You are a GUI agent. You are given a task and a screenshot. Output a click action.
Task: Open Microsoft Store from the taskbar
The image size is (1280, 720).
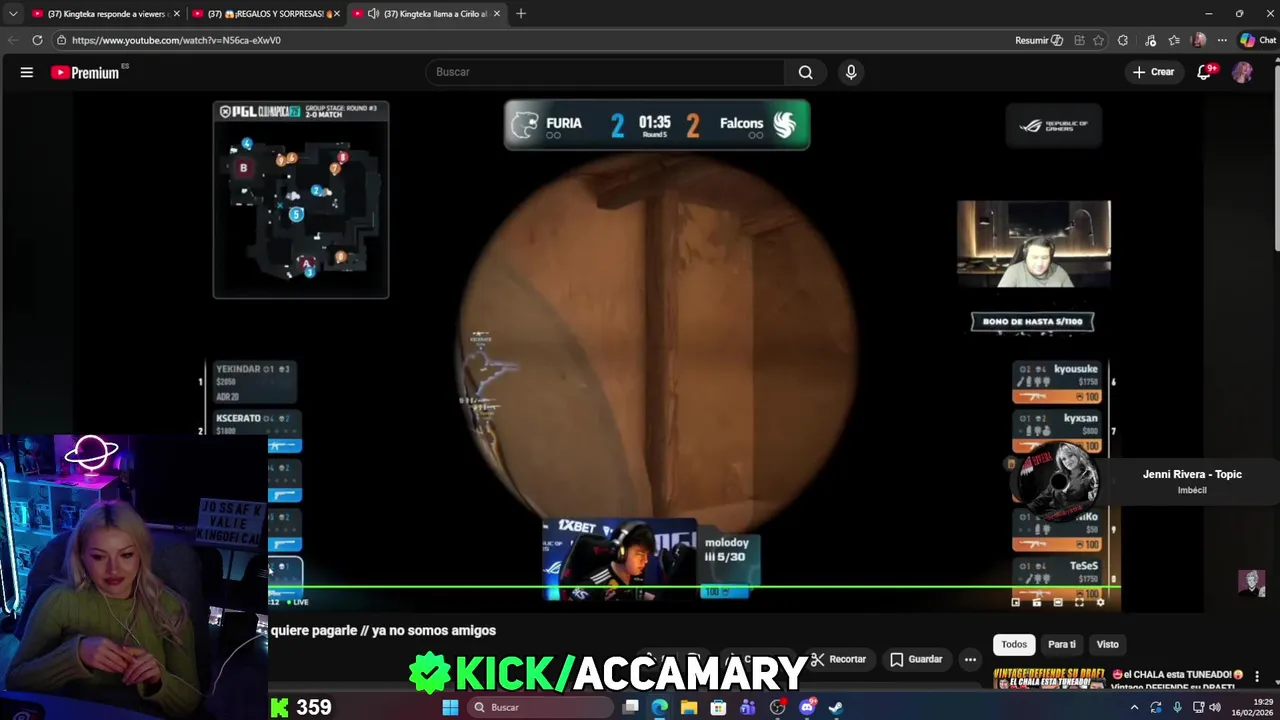(718, 707)
